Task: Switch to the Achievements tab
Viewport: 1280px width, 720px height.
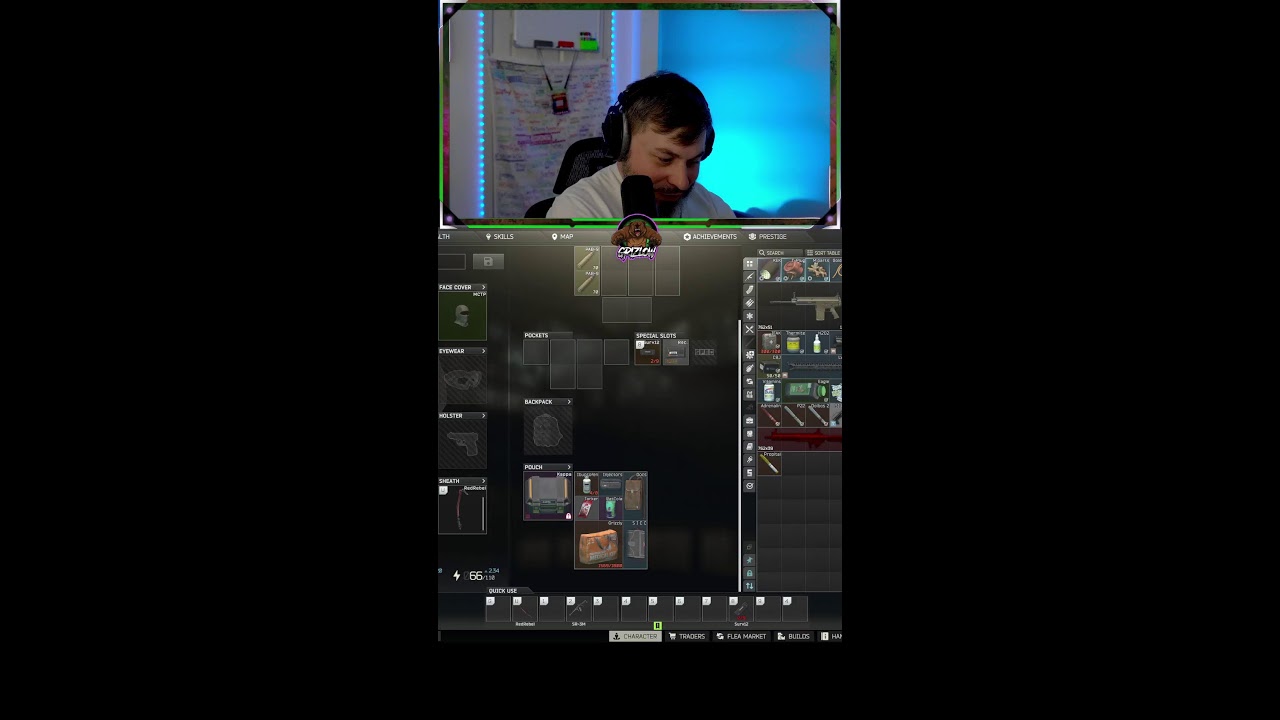Action: pos(710,237)
